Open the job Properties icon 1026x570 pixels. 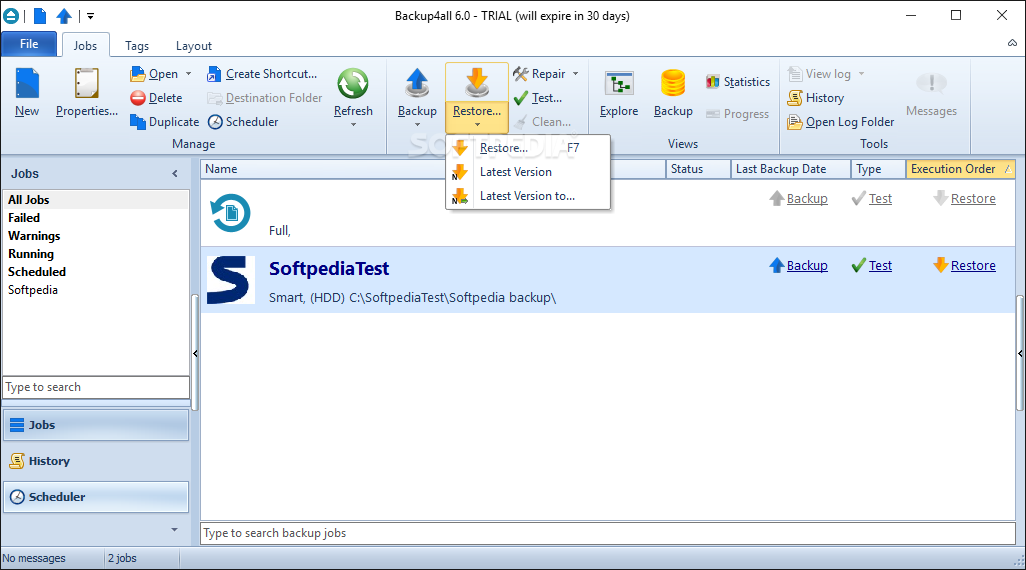[86, 84]
